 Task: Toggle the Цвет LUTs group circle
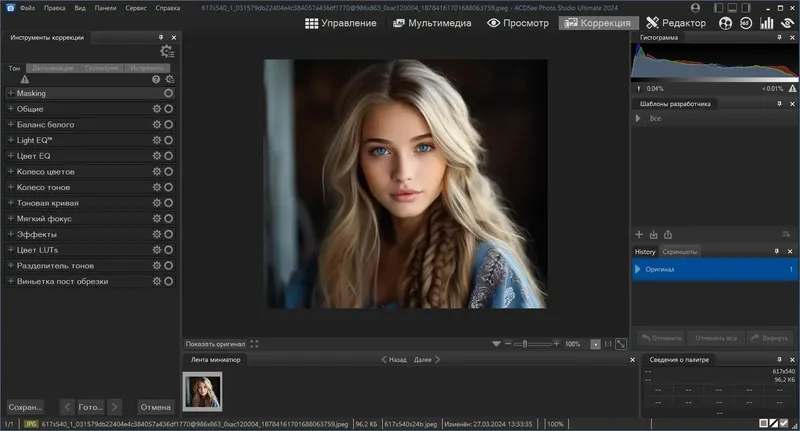tap(168, 250)
